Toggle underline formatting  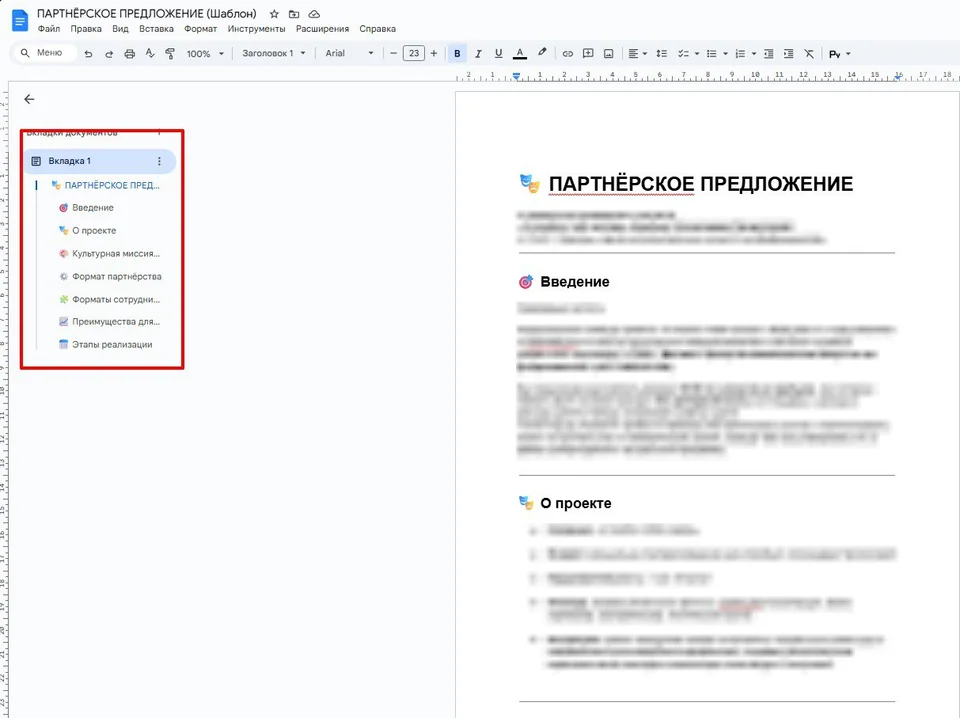tap(498, 54)
